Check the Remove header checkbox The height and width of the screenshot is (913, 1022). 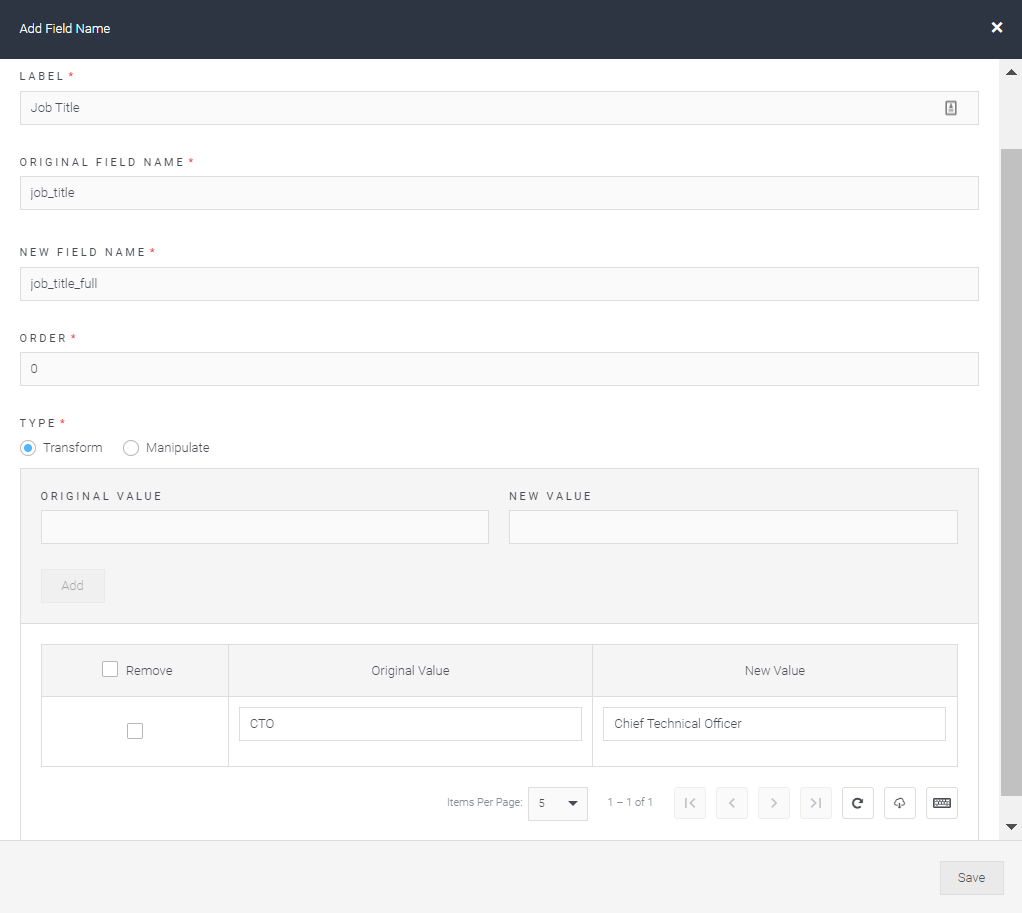pos(110,669)
